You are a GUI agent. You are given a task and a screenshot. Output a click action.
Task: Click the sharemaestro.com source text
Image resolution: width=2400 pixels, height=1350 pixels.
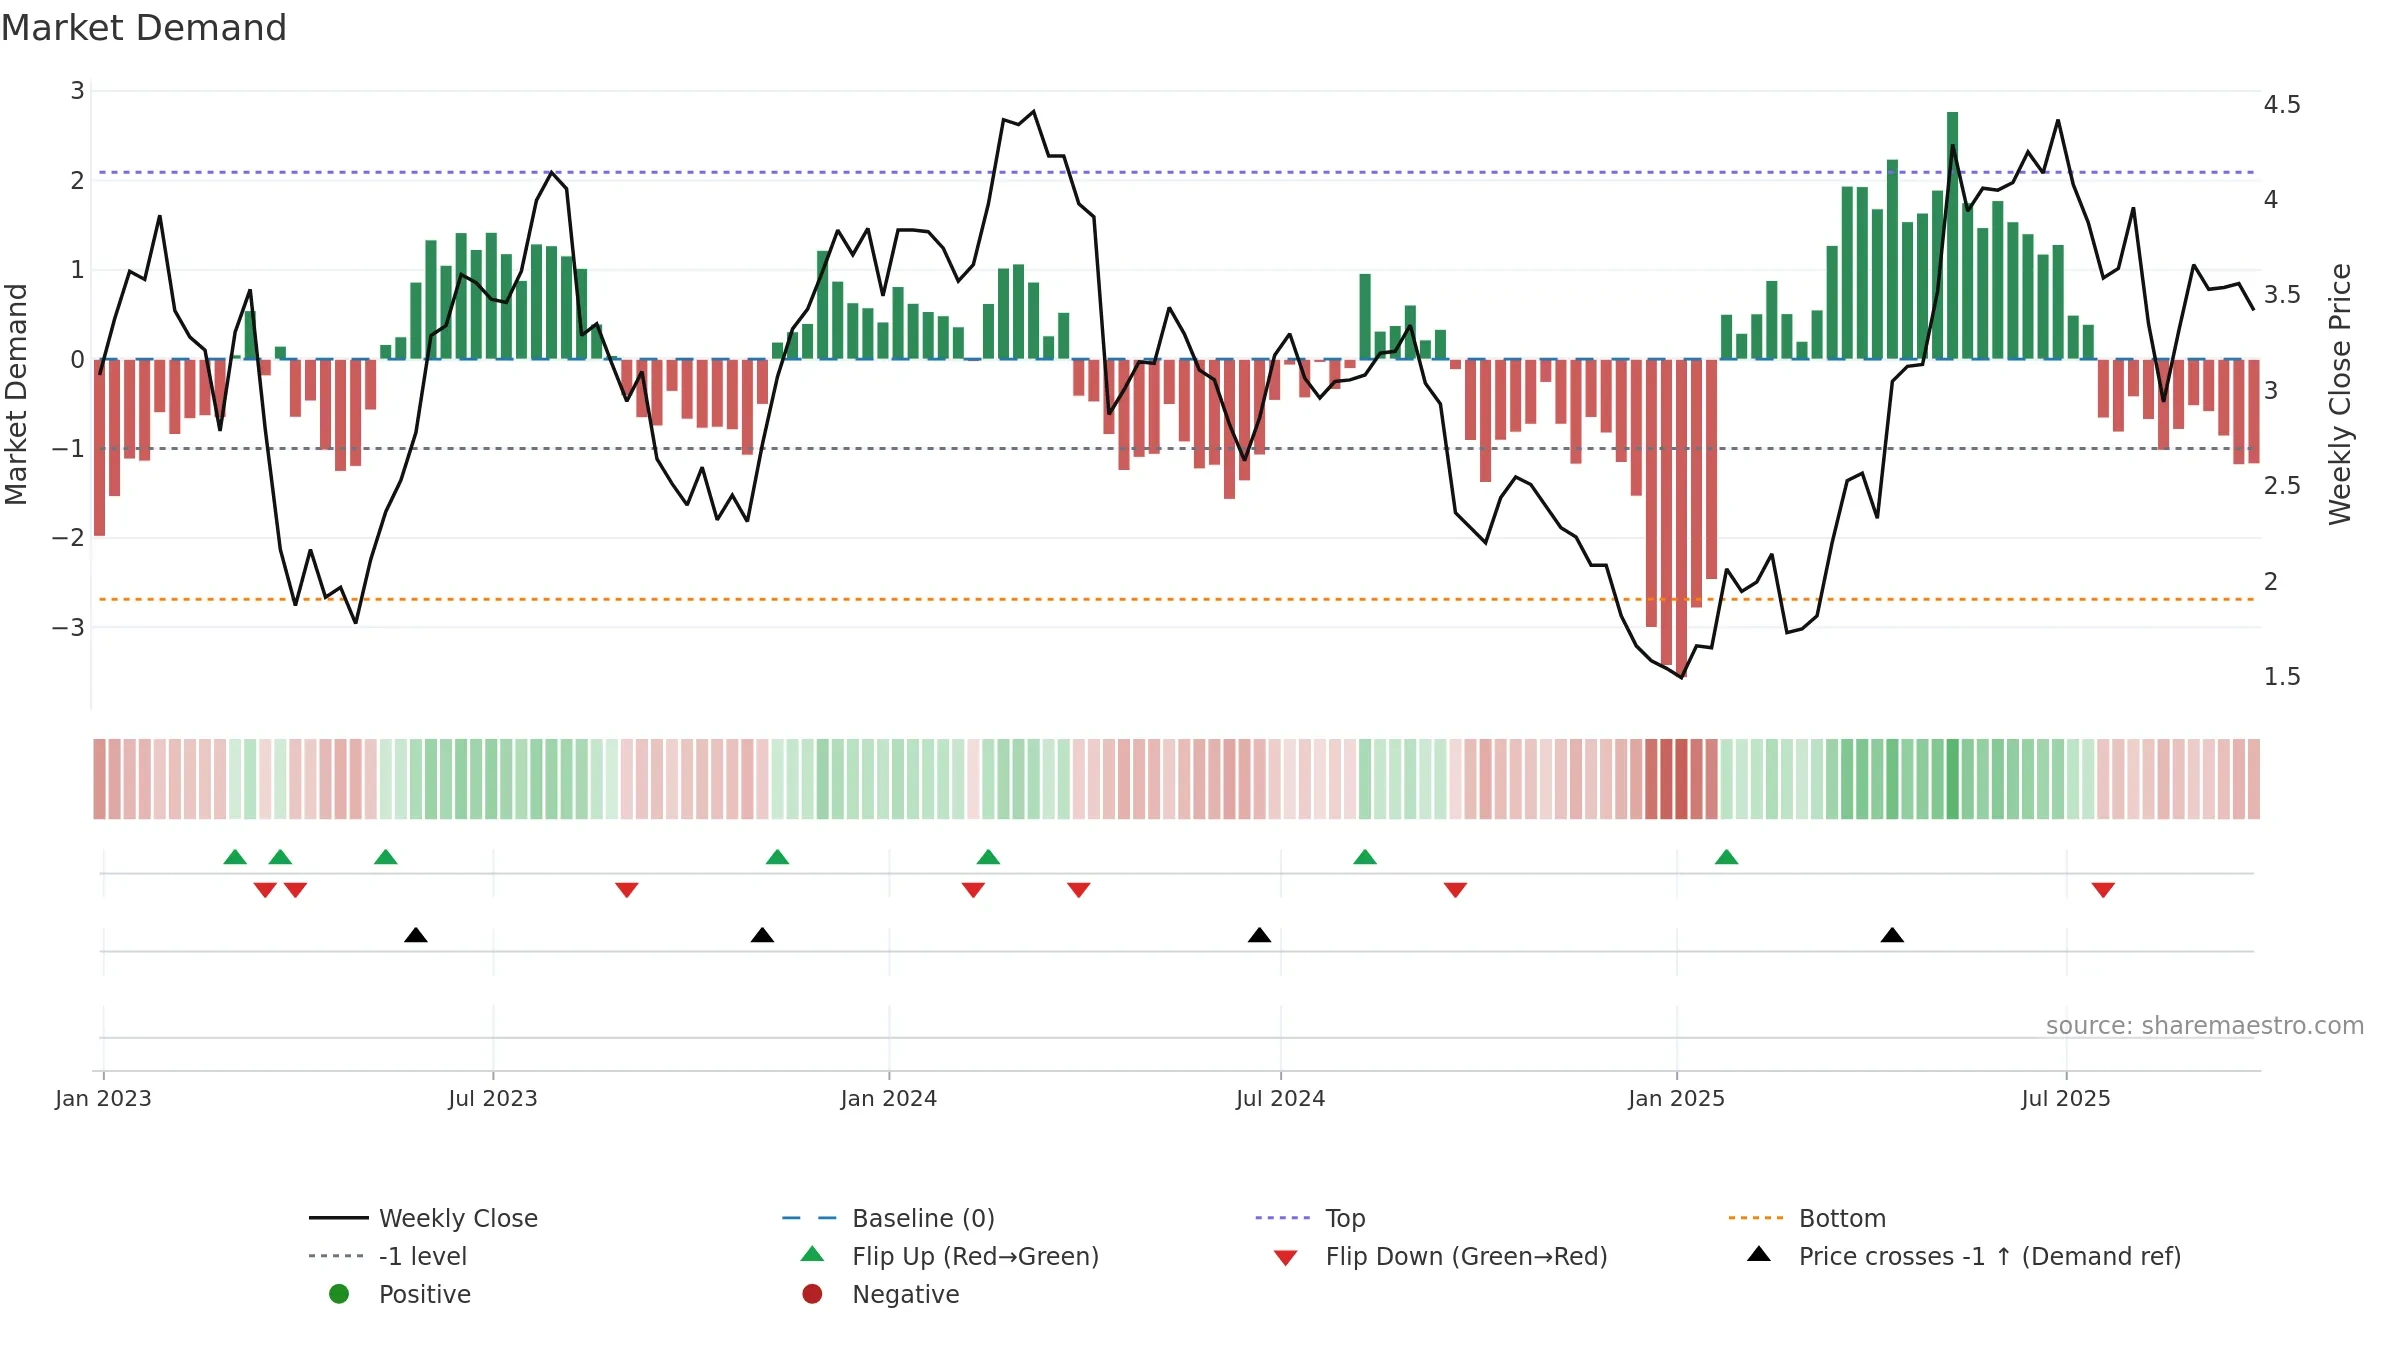click(x=2205, y=1026)
